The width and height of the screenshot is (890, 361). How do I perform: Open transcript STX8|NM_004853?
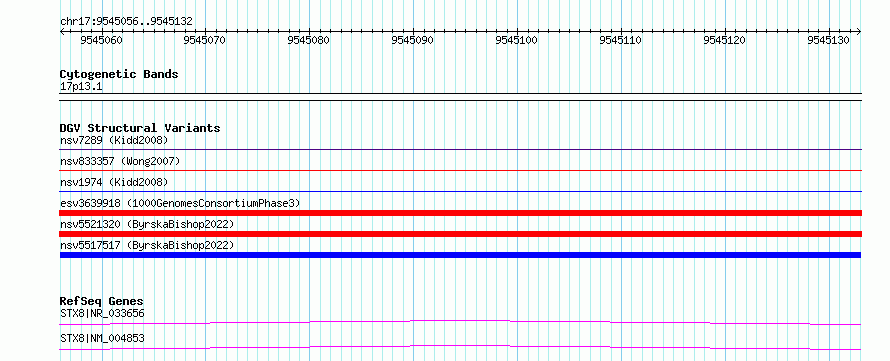pos(102,338)
